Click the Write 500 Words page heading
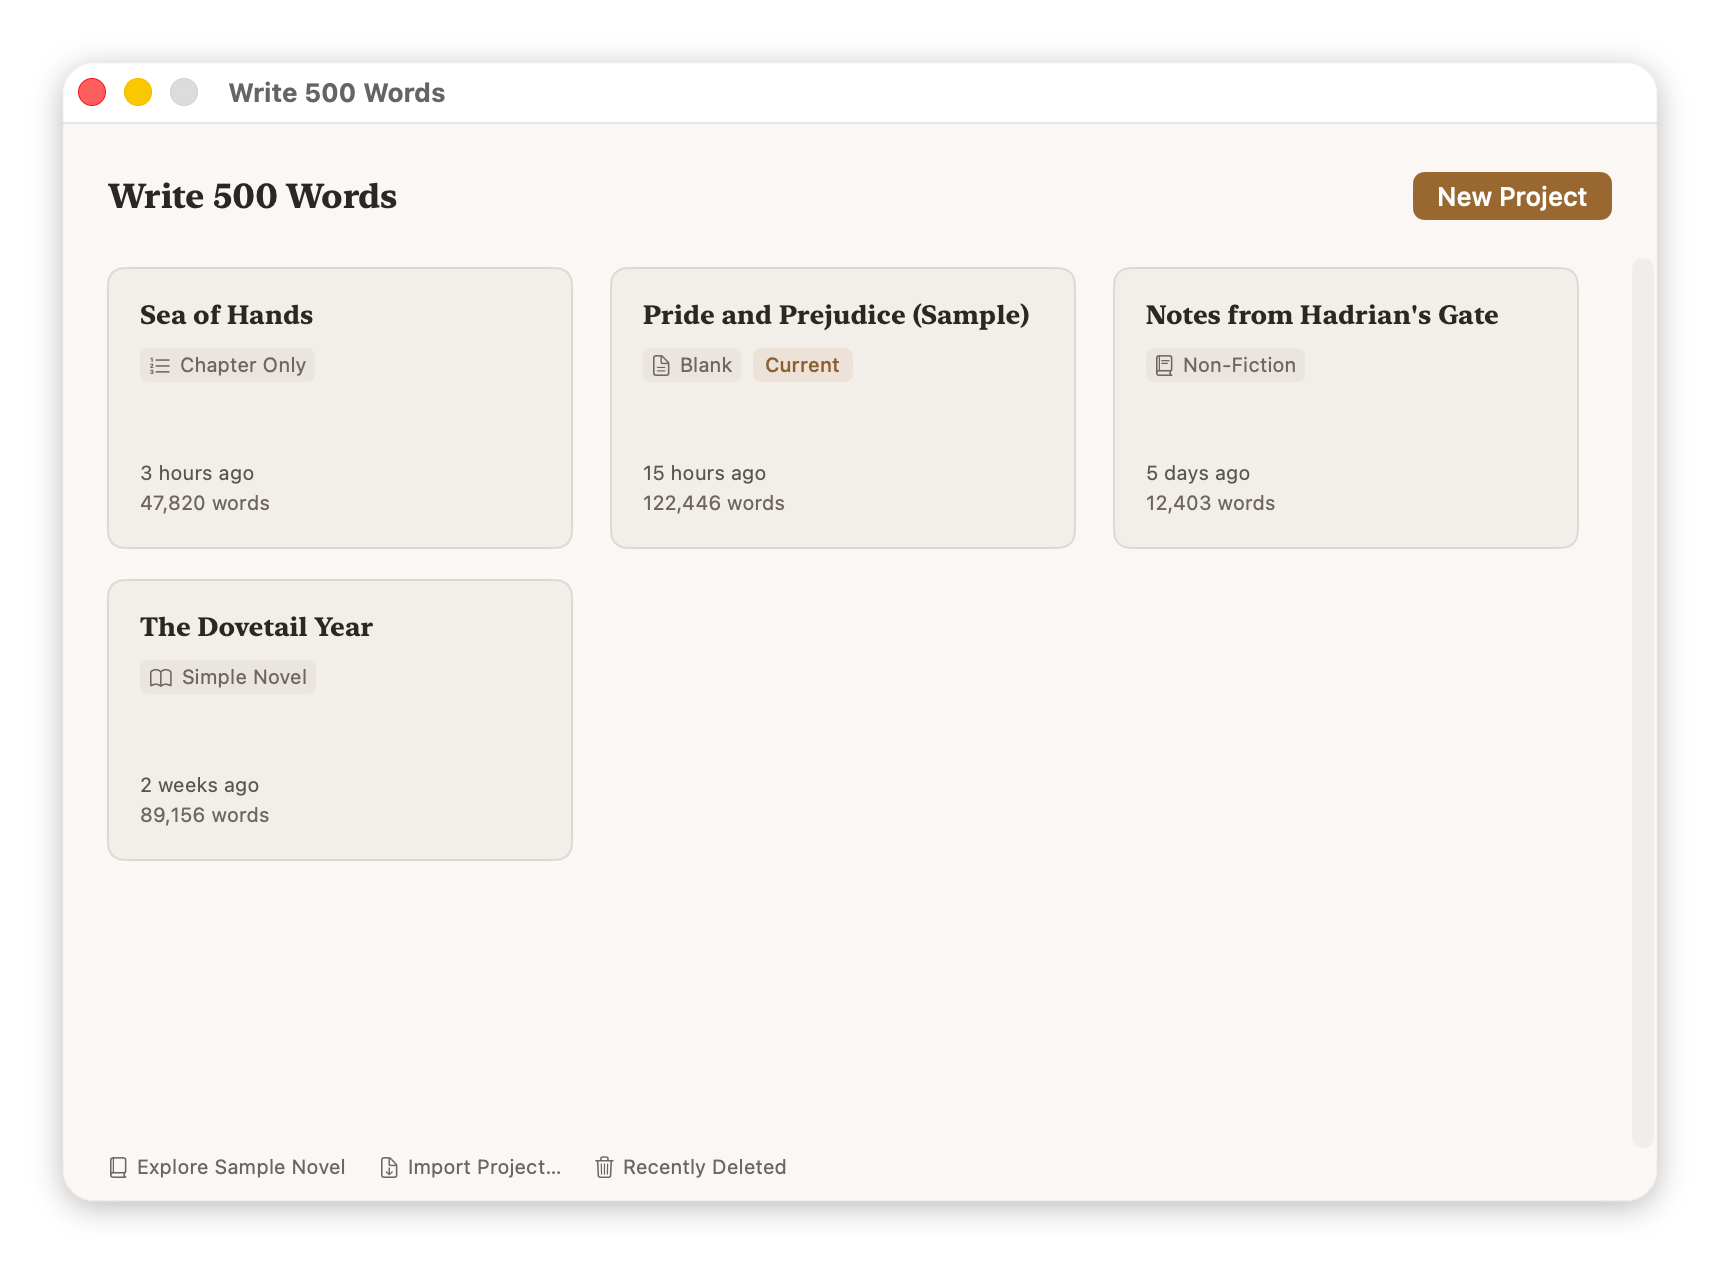This screenshot has width=1720, height=1264. coord(252,196)
